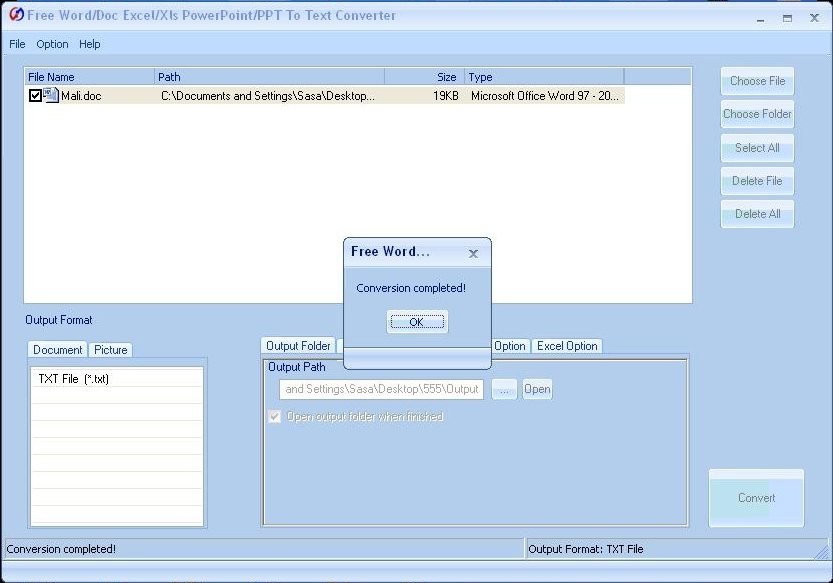The height and width of the screenshot is (583, 833).
Task: Click the 19KB size cell
Action: click(445, 96)
